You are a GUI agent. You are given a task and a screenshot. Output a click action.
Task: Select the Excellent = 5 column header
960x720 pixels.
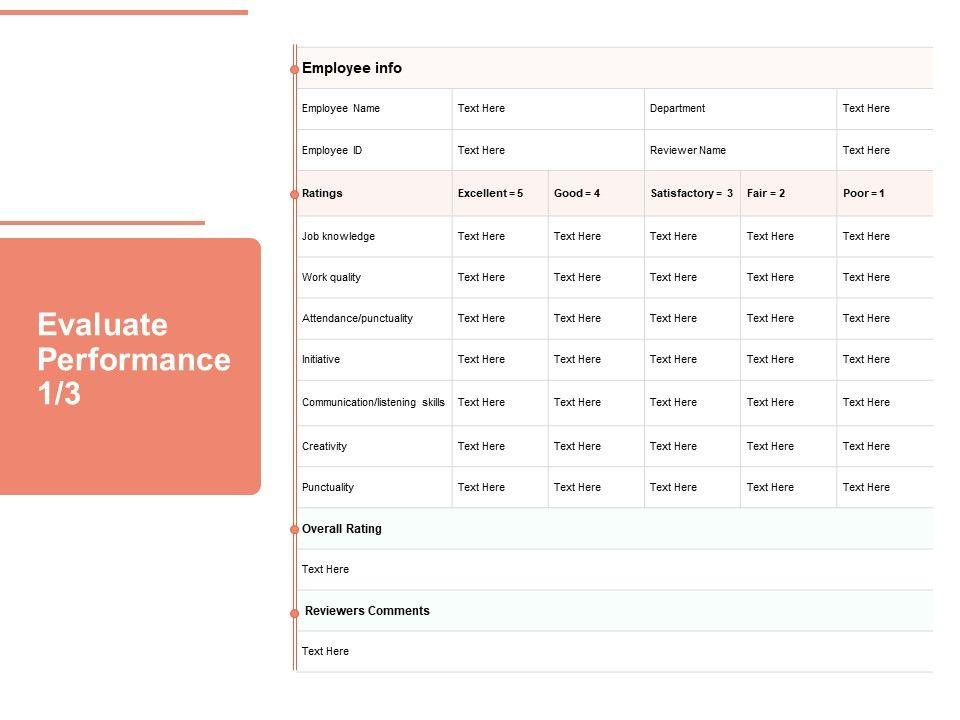(491, 194)
